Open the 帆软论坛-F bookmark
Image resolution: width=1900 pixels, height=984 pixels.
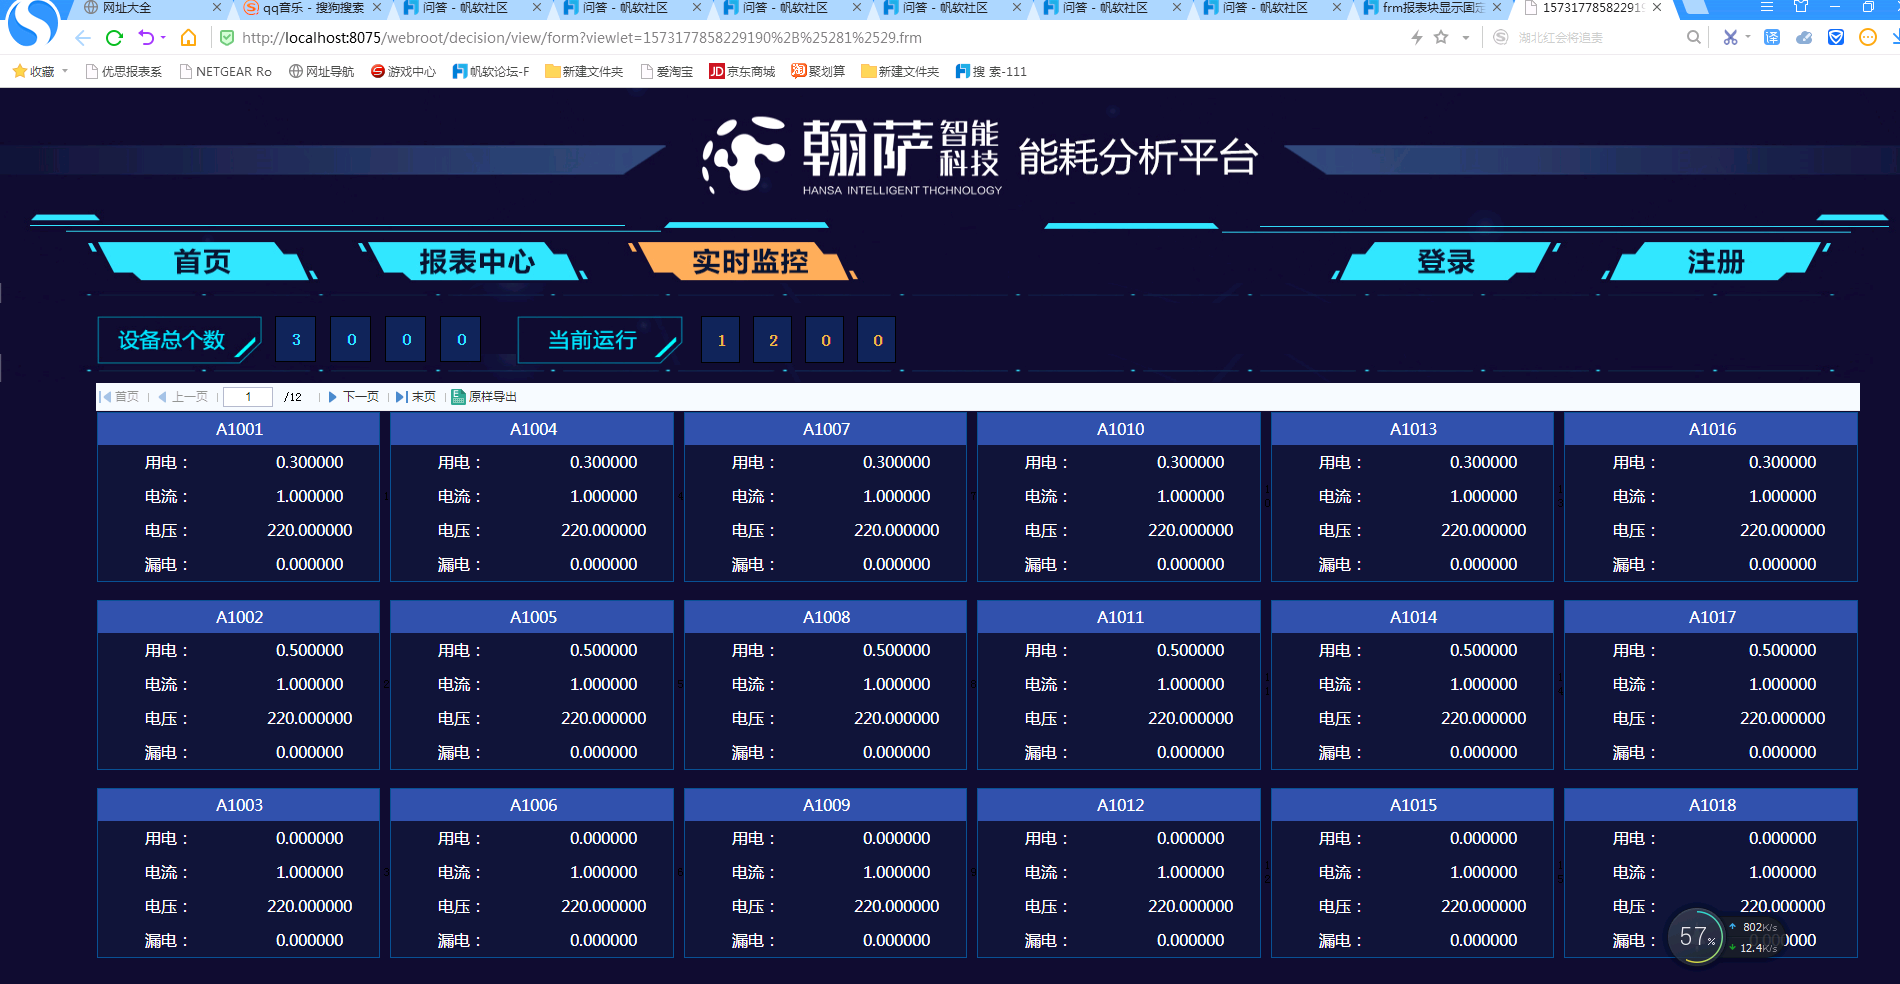point(491,72)
